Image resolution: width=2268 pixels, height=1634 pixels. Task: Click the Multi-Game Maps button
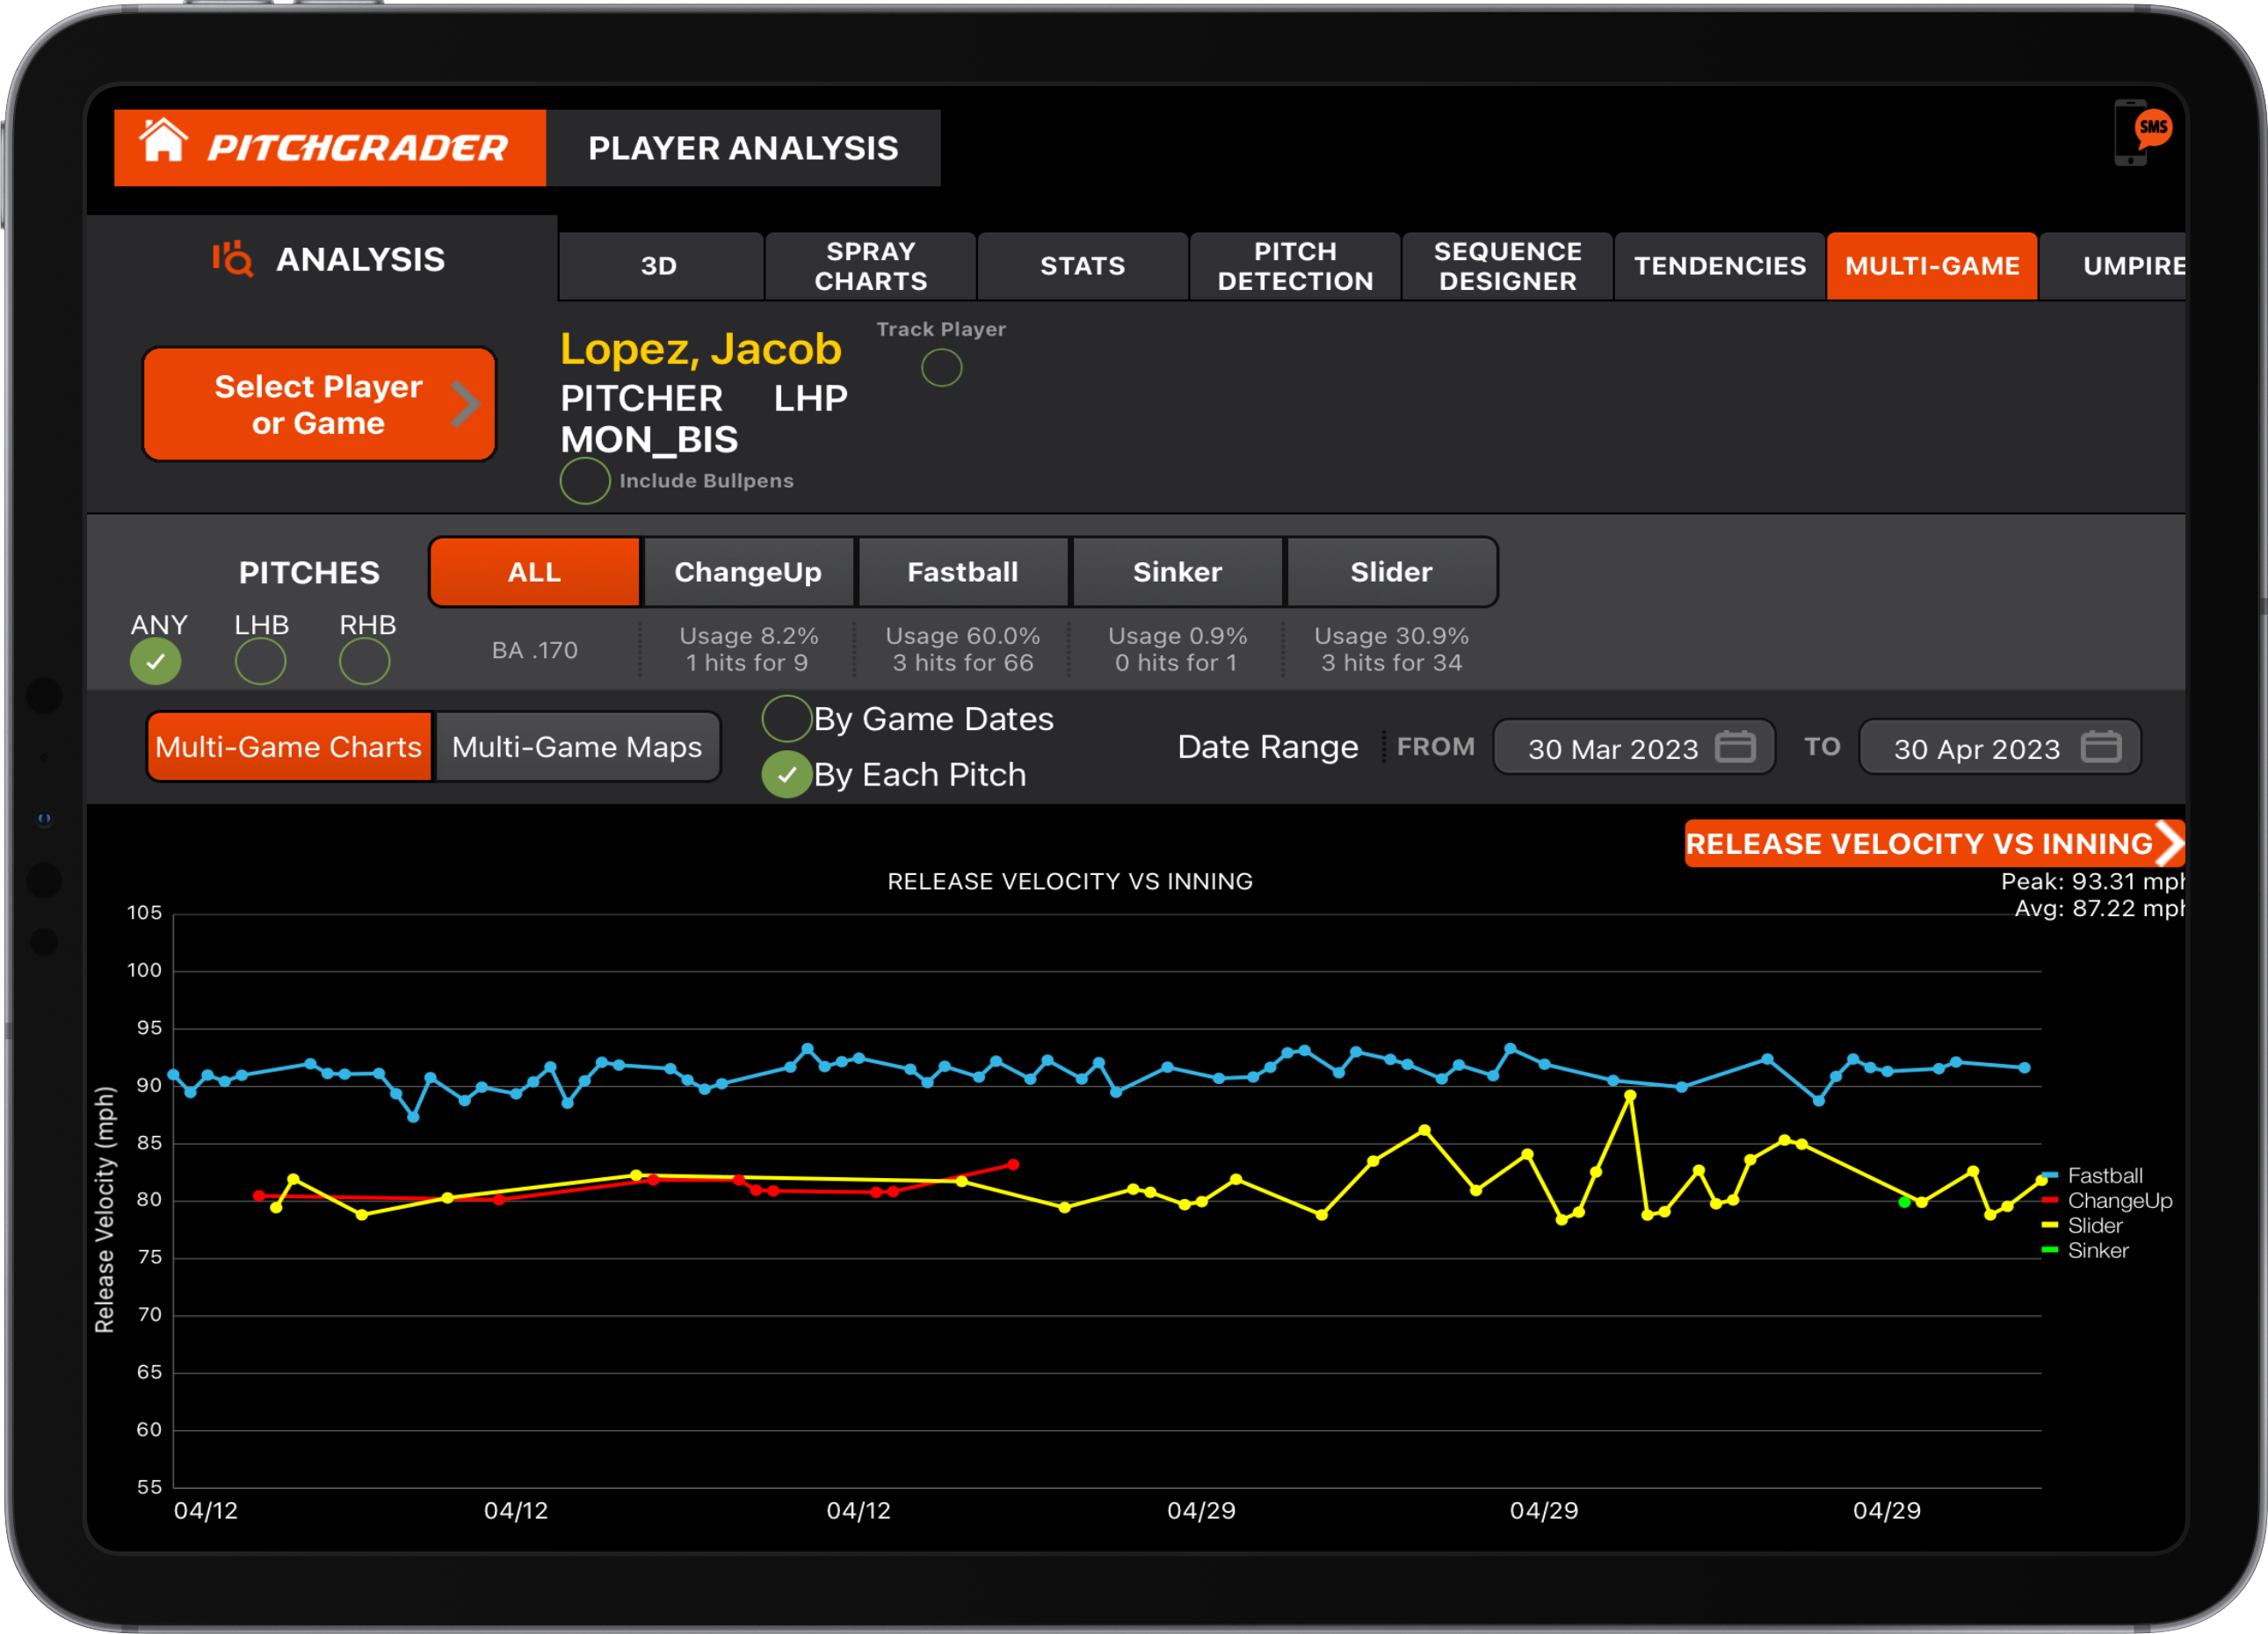577,746
